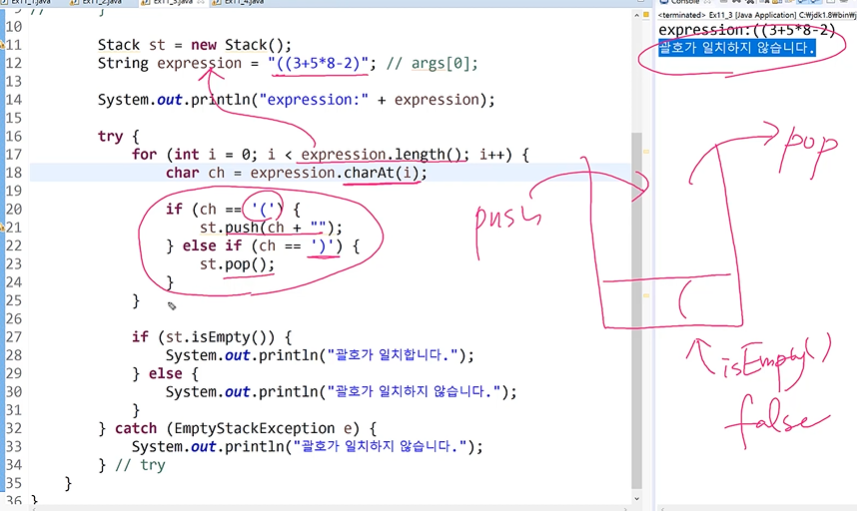
Task: Click 'st.push(ch + "");' on line 21
Action: pos(271,227)
